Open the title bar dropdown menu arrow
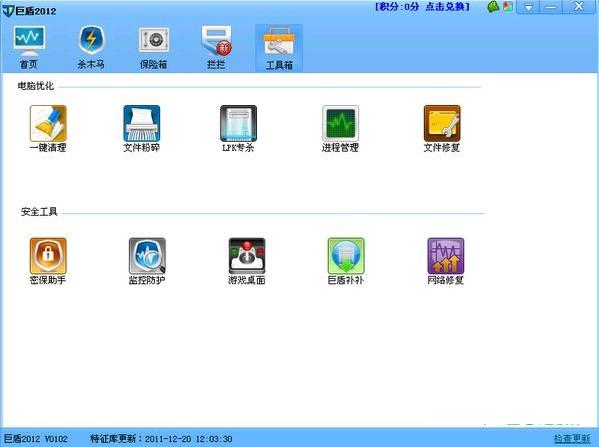The width and height of the screenshot is (599, 447). [x=528, y=7]
